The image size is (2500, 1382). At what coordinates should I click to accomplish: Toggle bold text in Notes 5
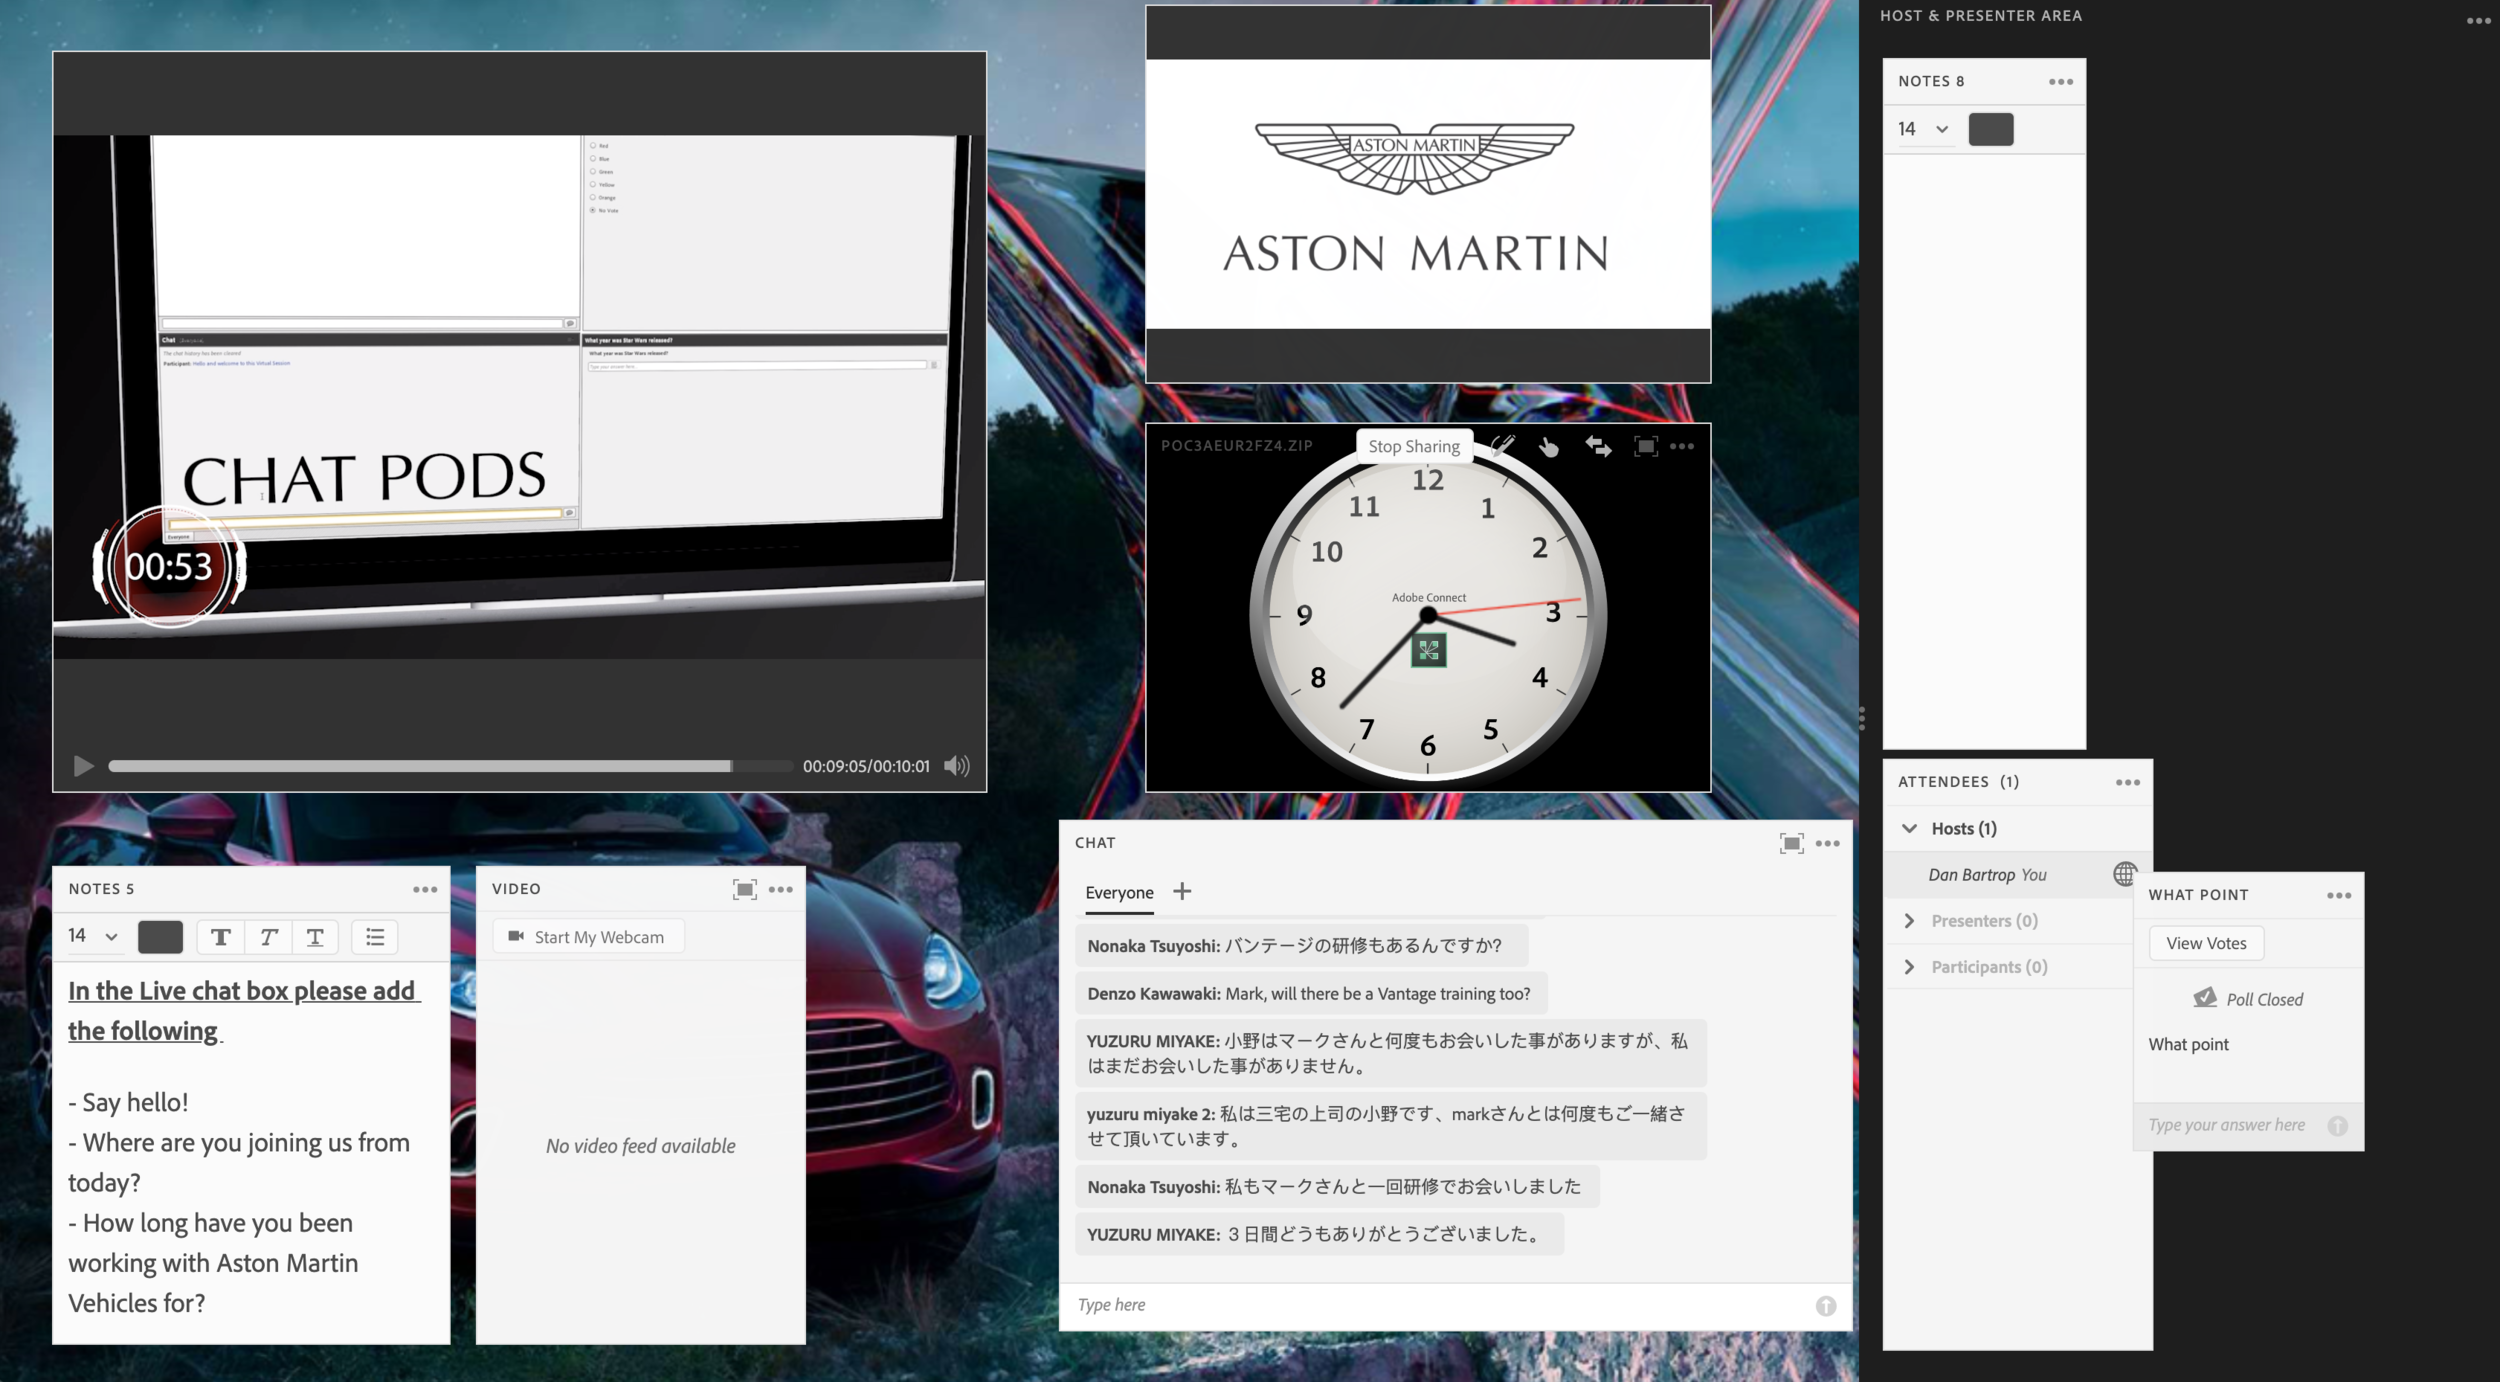pyautogui.click(x=221, y=937)
